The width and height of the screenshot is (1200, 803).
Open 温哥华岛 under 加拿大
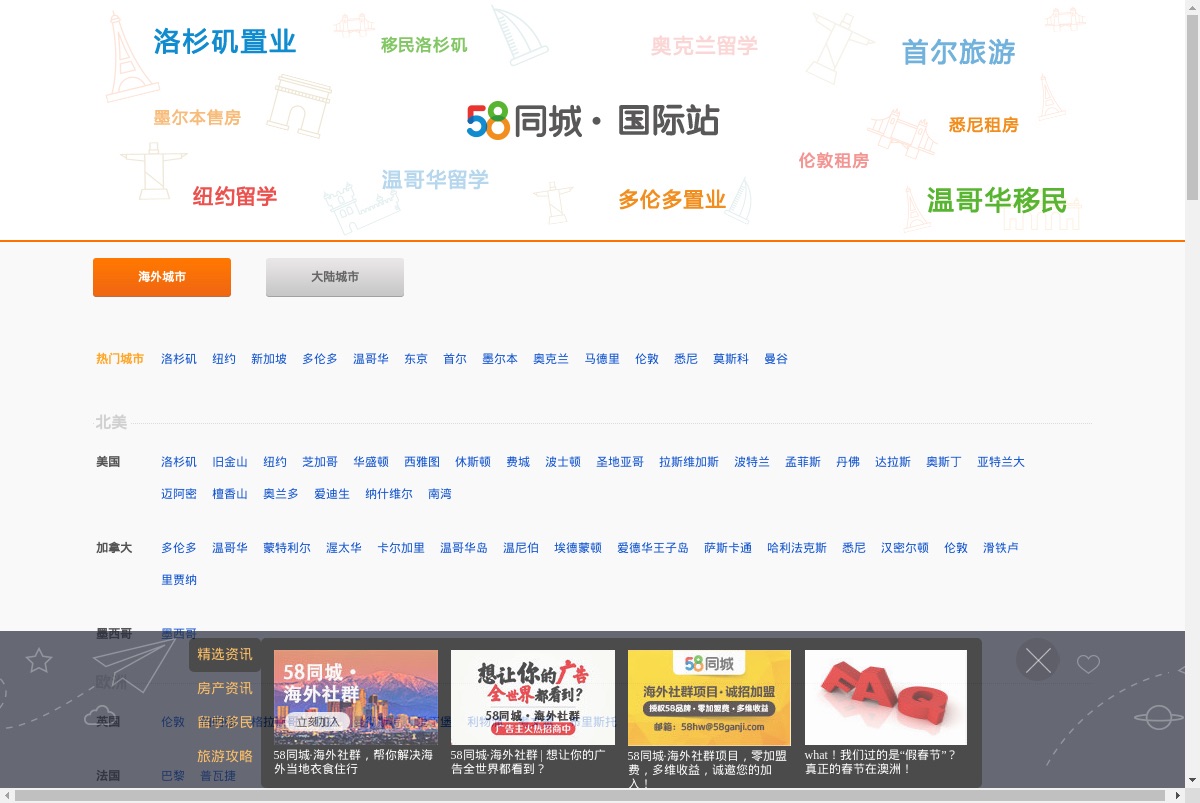[464, 548]
